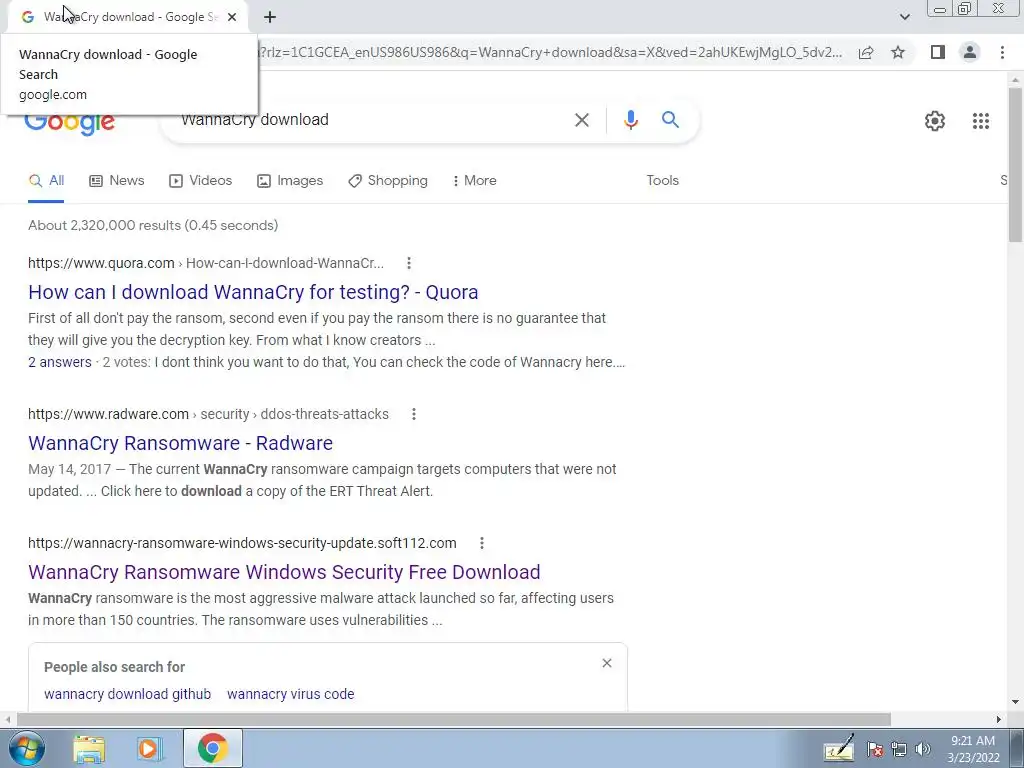1024x768 pixels.
Task: Open the Google apps grid icon
Action: pyautogui.click(x=980, y=121)
